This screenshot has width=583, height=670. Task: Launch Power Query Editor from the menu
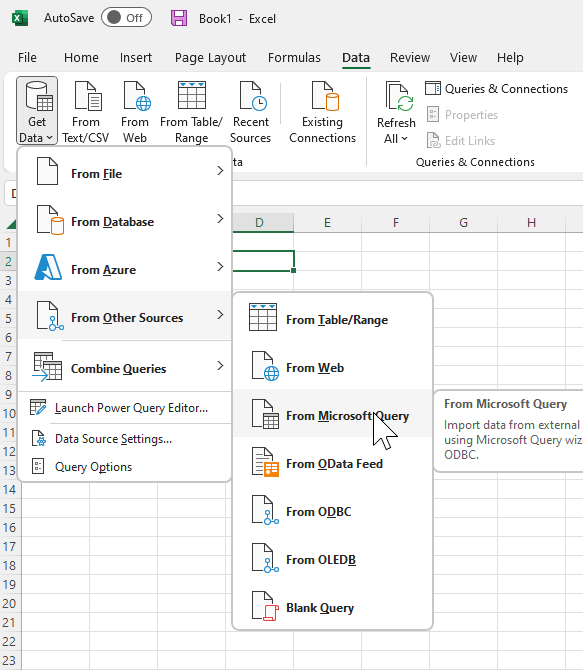[x=125, y=408]
